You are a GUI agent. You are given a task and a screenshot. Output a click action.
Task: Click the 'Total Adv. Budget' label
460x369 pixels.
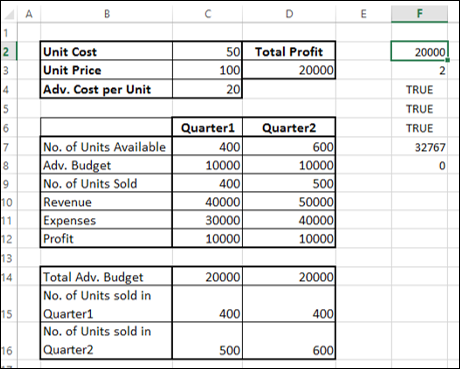coord(106,277)
